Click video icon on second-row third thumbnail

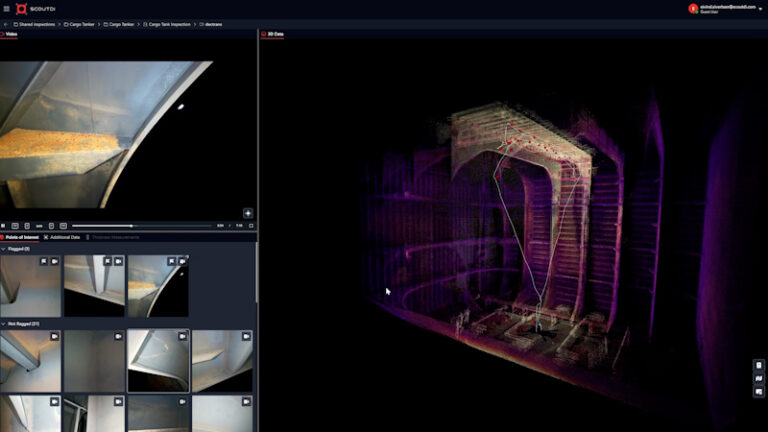coord(182,402)
